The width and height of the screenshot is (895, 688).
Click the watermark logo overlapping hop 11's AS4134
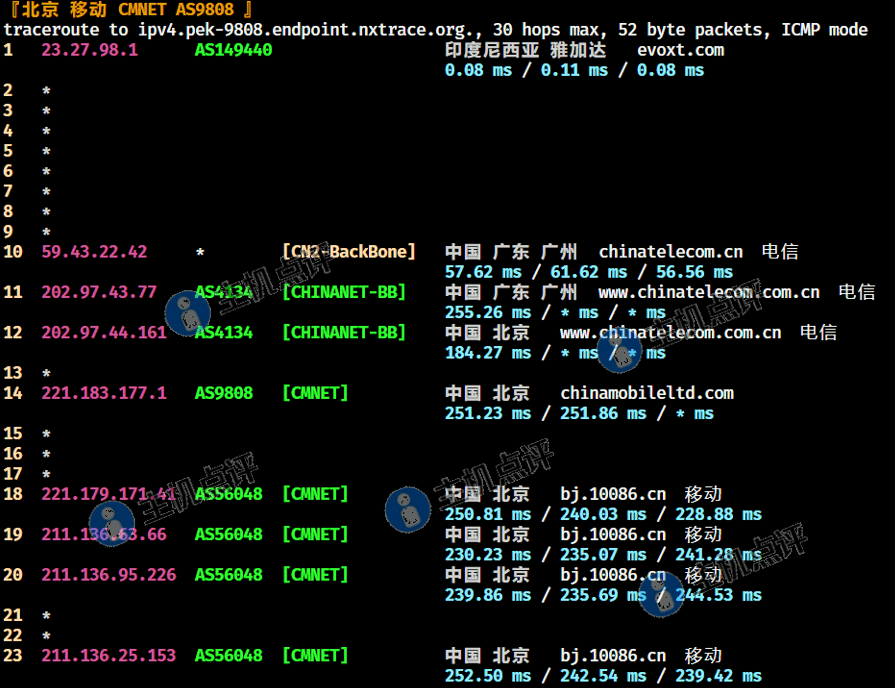(x=187, y=312)
